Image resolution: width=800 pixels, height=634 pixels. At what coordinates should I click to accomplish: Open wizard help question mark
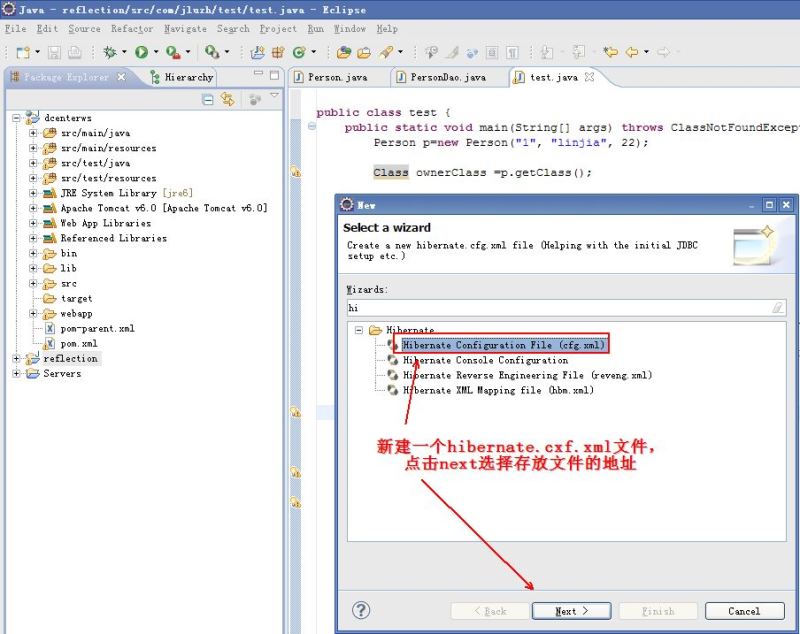coord(361,610)
